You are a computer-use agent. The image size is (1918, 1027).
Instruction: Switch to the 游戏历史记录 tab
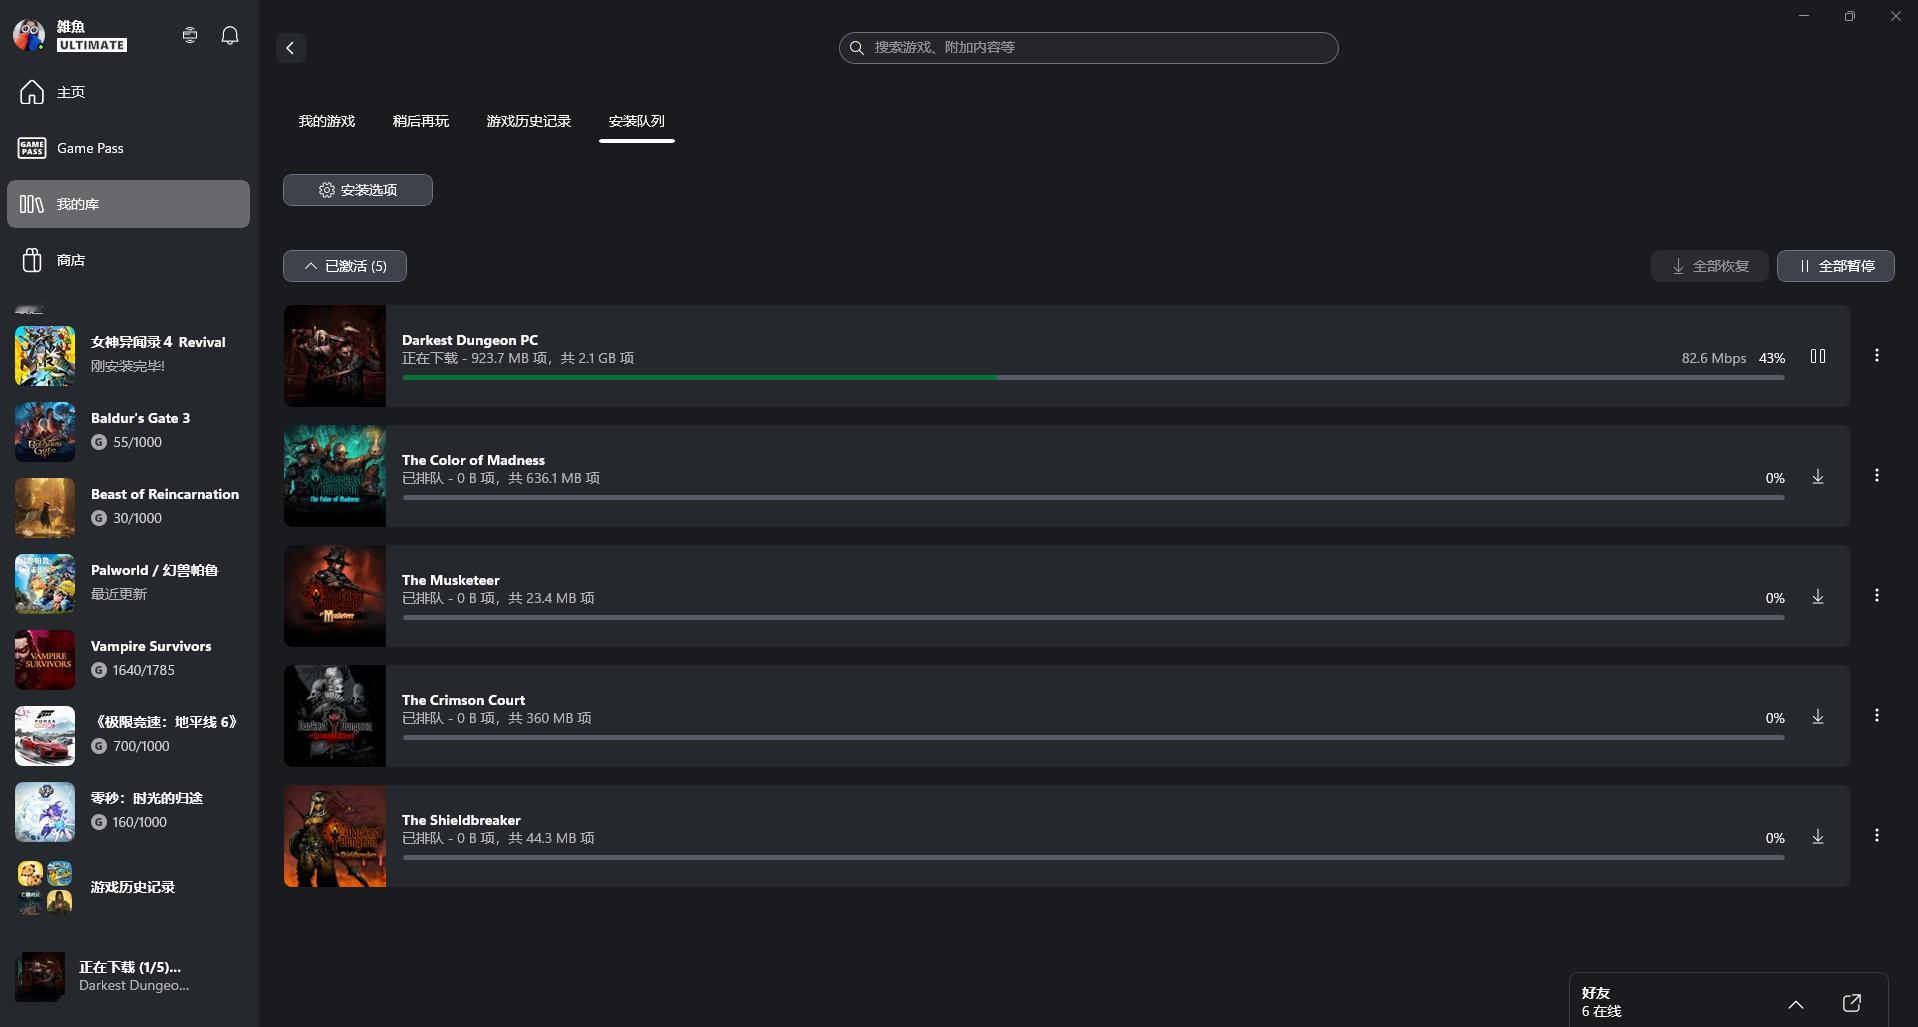coord(529,121)
